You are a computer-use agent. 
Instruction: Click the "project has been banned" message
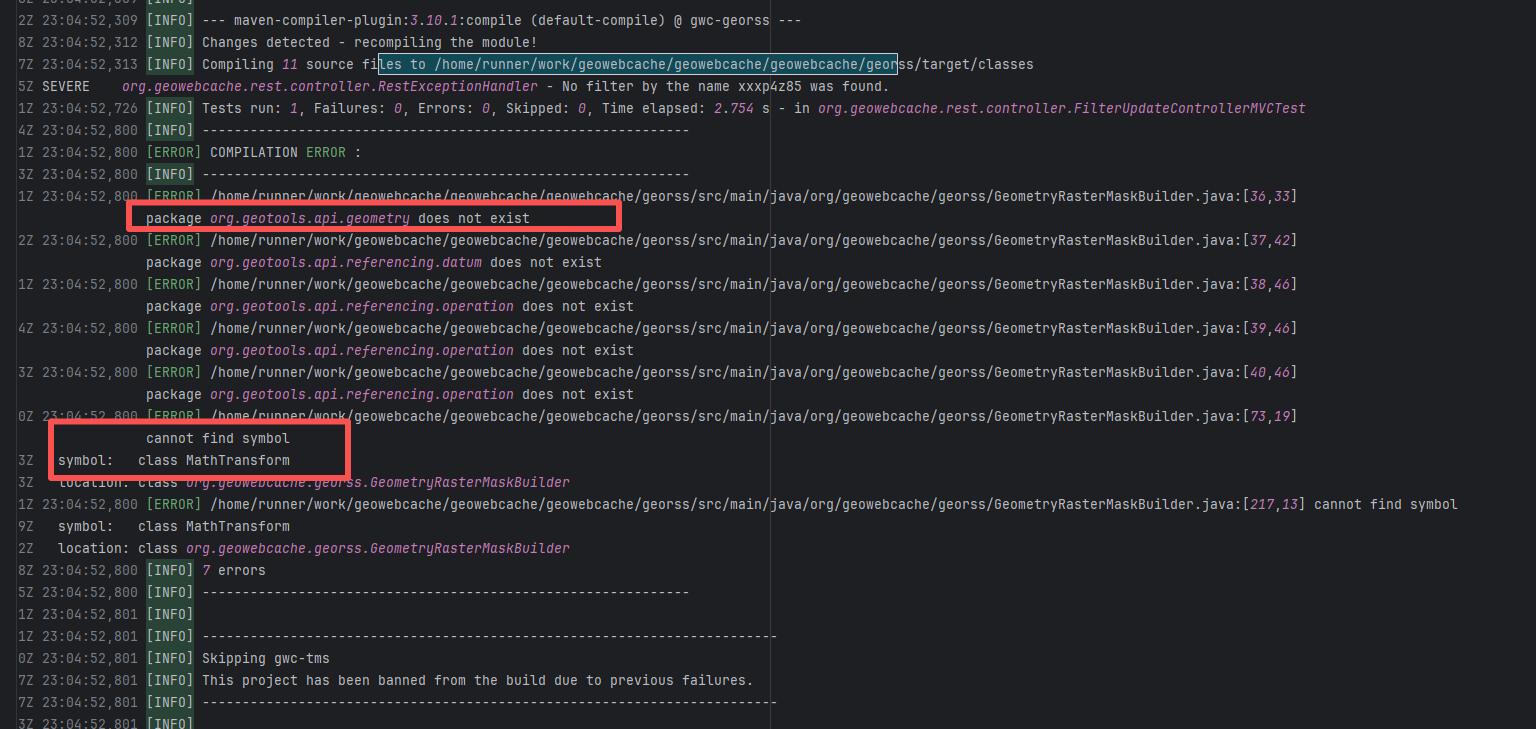[x=477, y=680]
